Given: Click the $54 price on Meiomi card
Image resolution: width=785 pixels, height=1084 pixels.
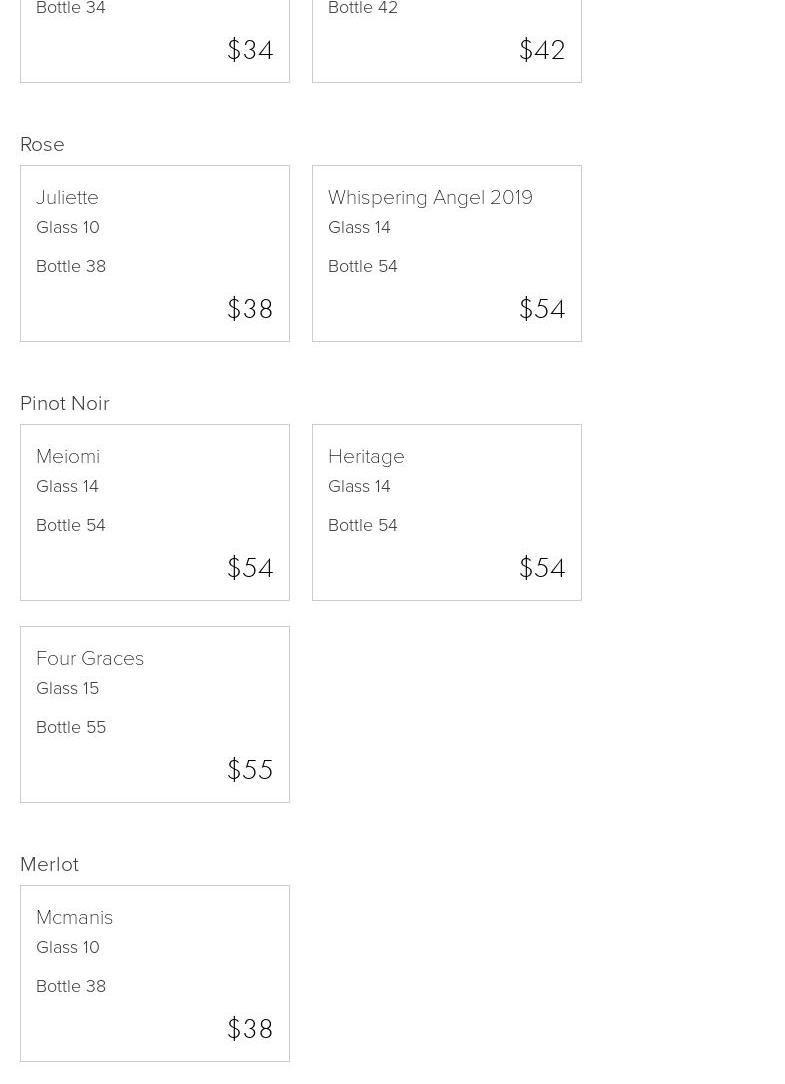Looking at the screenshot, I should click(250, 568).
